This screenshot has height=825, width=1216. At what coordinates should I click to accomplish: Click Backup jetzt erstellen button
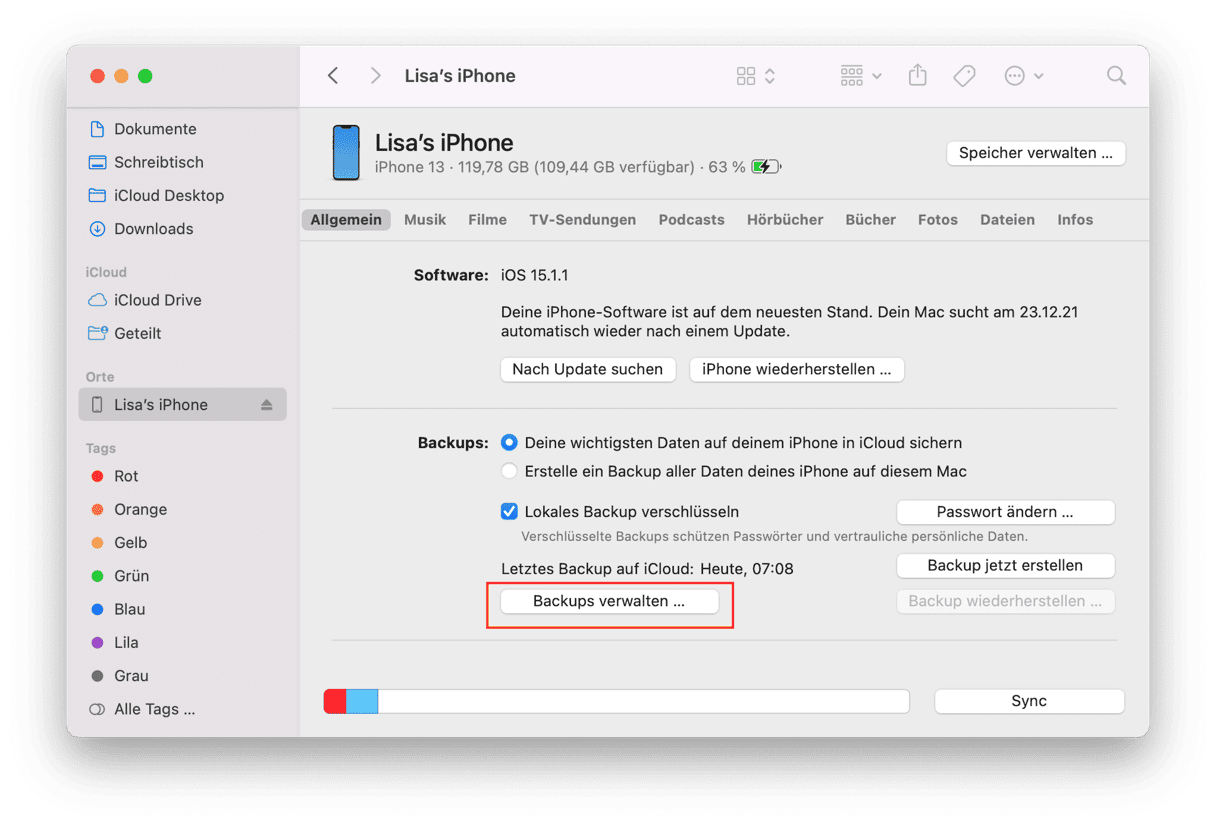tap(1005, 566)
